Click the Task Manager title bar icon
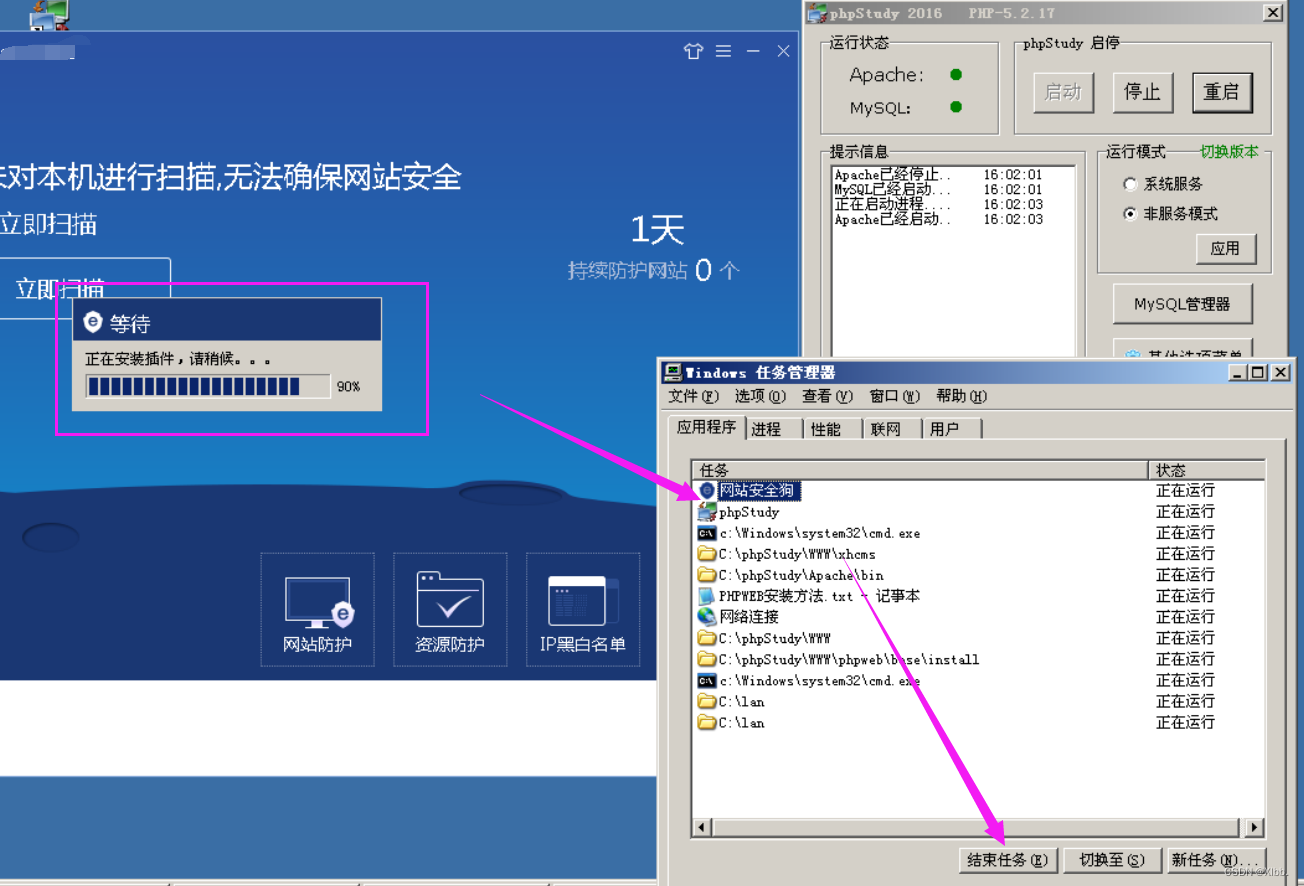 [673, 373]
